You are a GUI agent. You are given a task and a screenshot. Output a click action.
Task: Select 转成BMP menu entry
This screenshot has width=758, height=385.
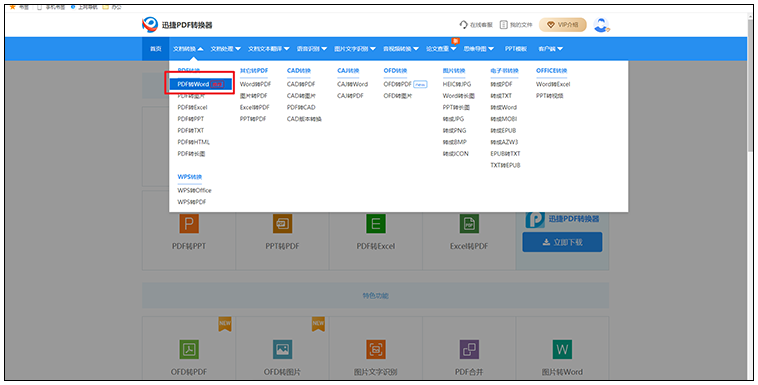pos(454,142)
